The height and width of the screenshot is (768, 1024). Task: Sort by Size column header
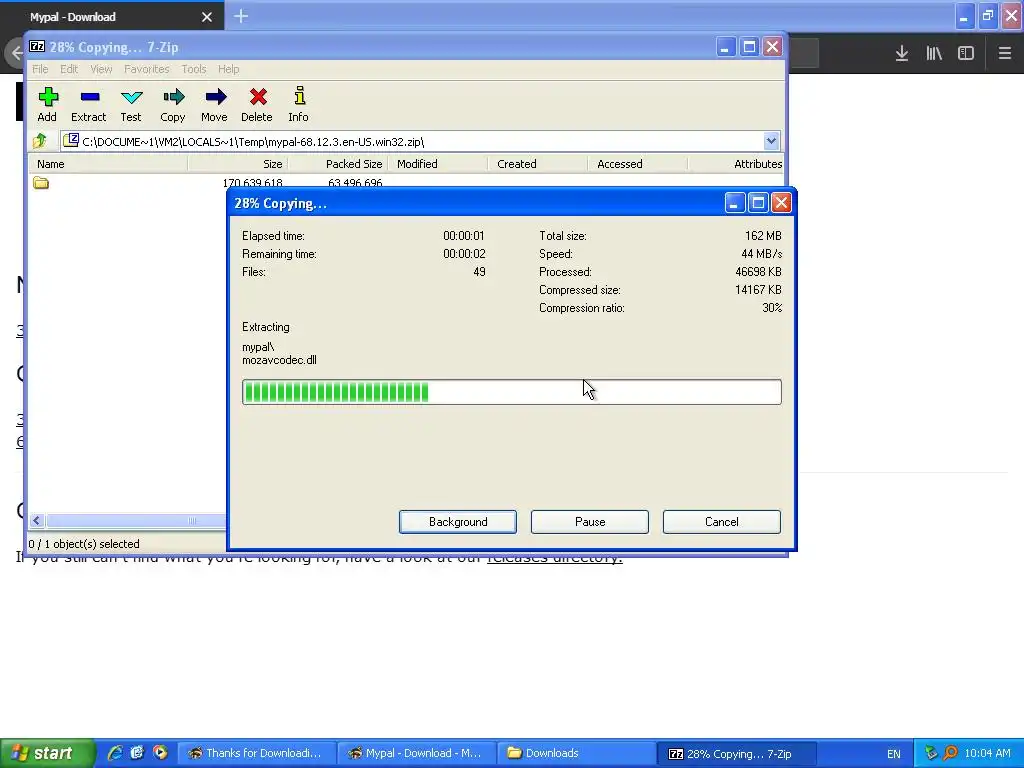pos(238,164)
